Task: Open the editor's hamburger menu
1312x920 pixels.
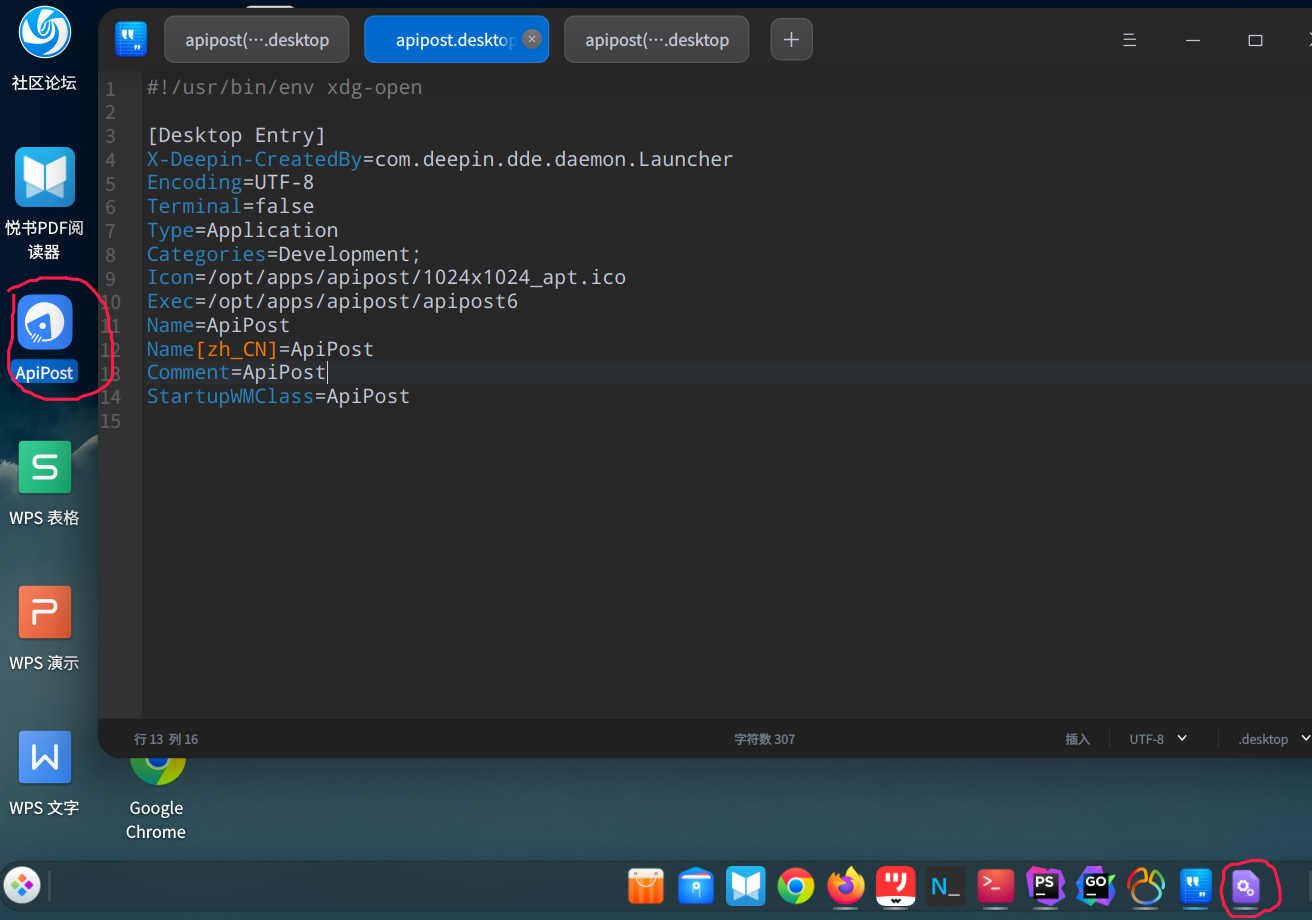Action: click(x=1129, y=40)
